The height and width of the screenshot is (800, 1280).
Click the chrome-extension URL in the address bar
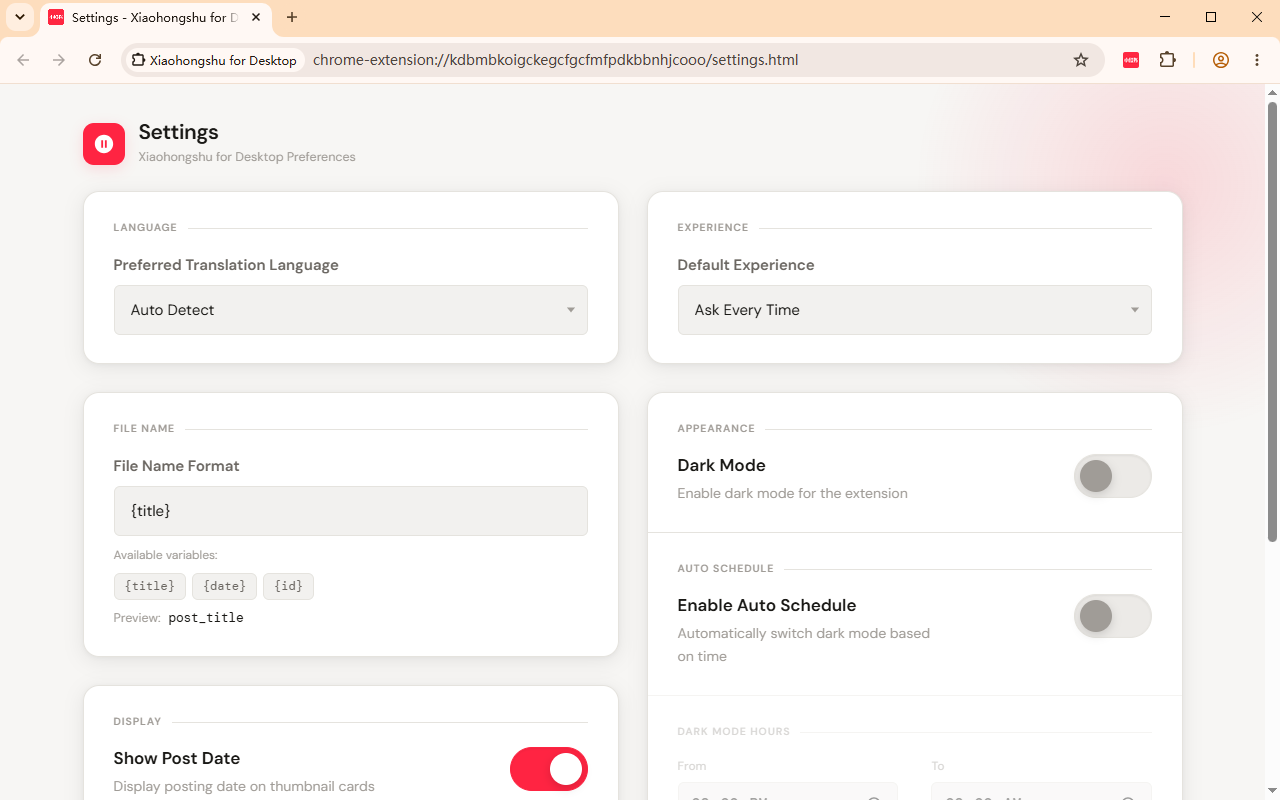(556, 60)
